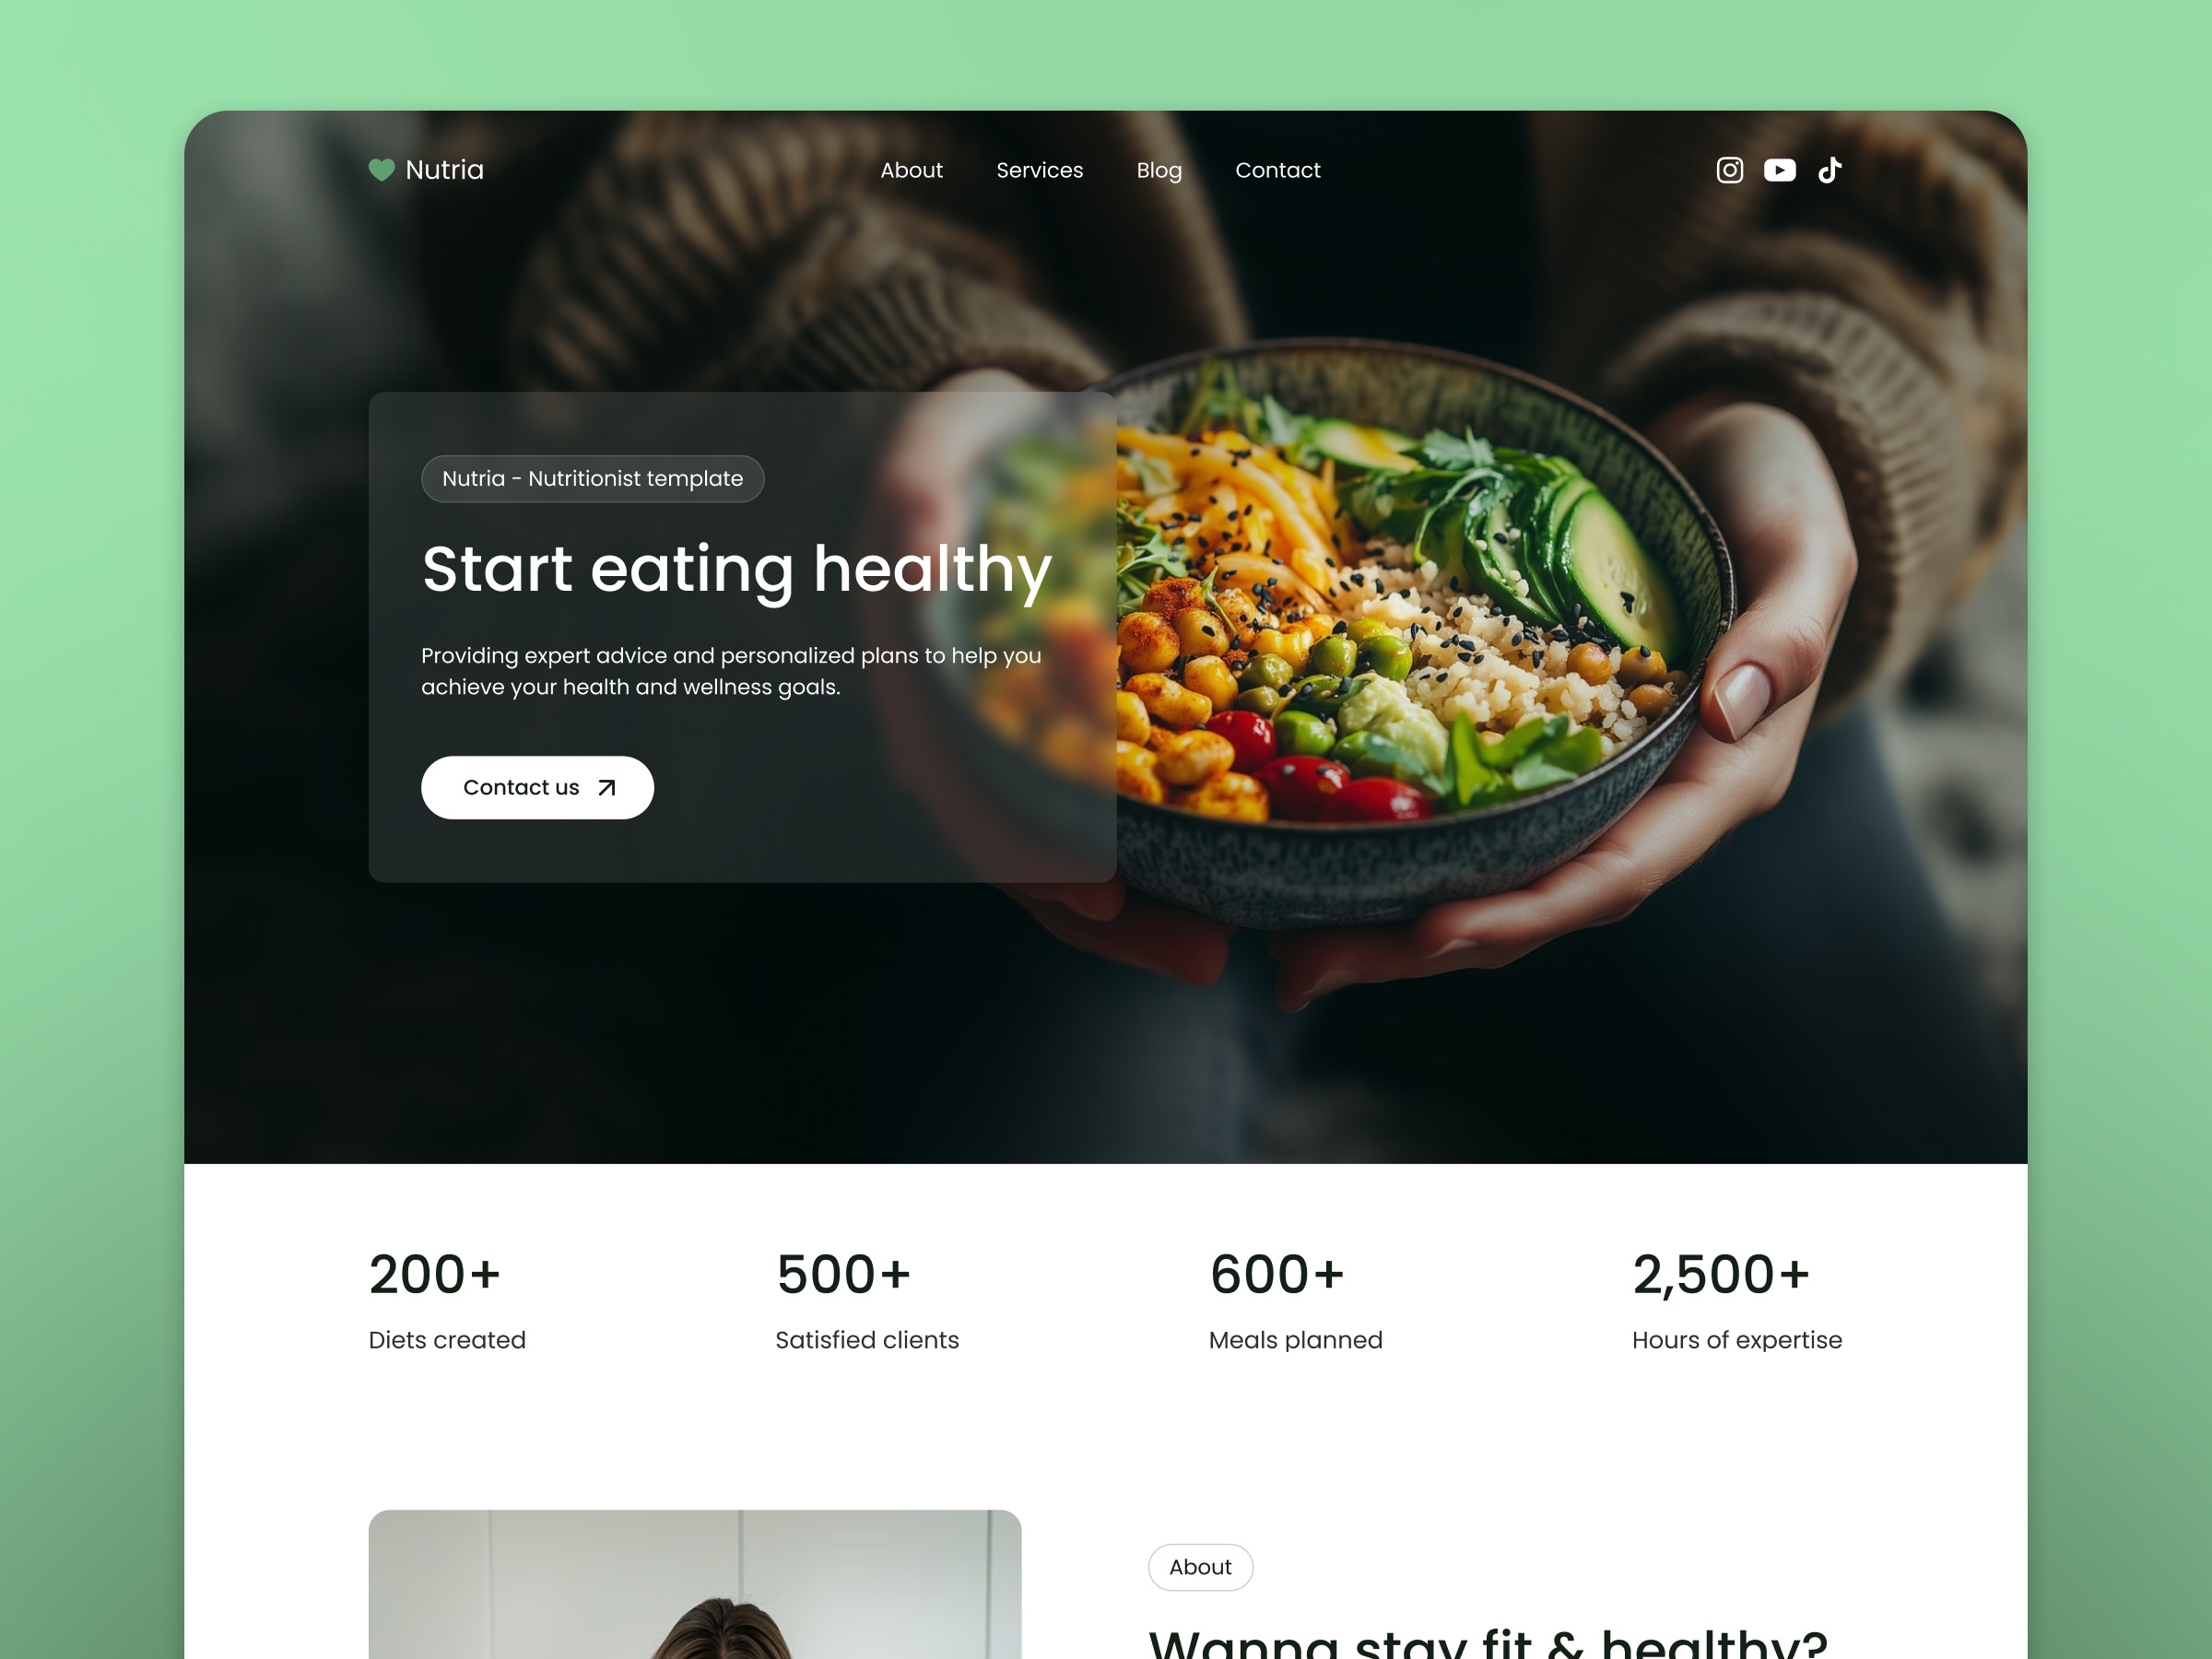
Task: Open the Contact menu item
Action: click(x=1278, y=169)
